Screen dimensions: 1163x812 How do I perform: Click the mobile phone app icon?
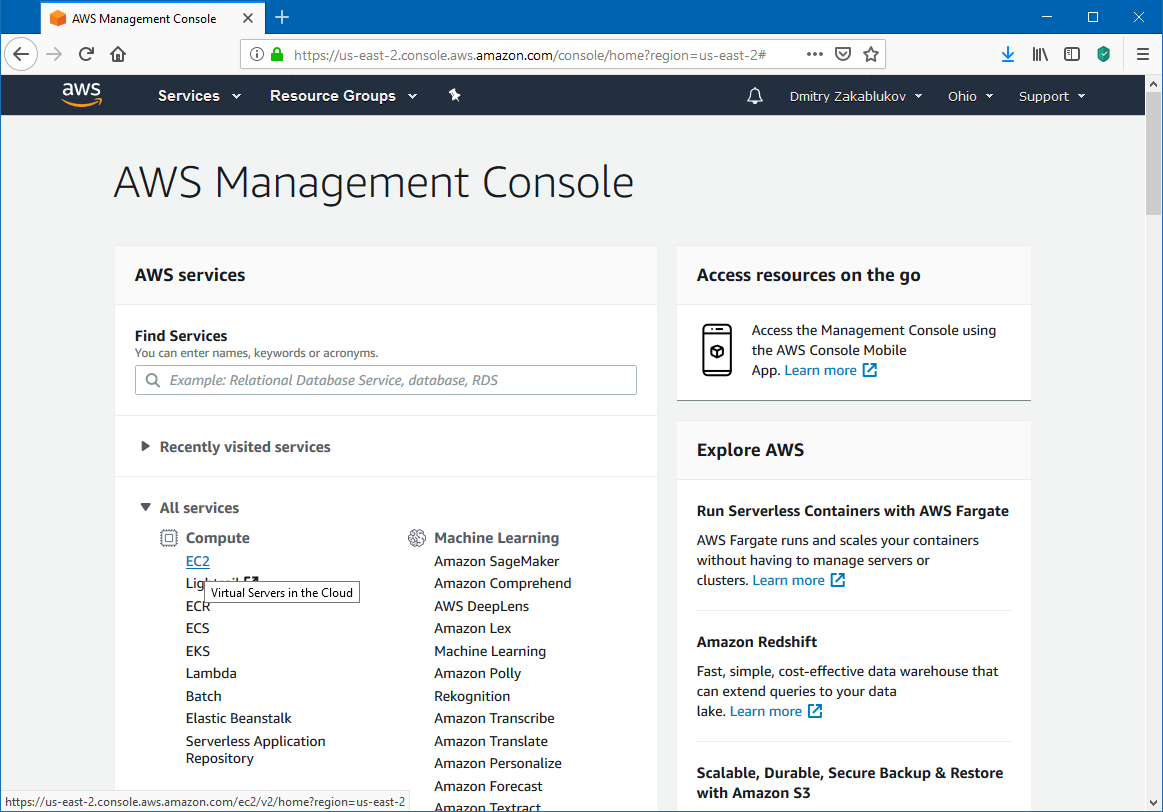pyautogui.click(x=716, y=350)
